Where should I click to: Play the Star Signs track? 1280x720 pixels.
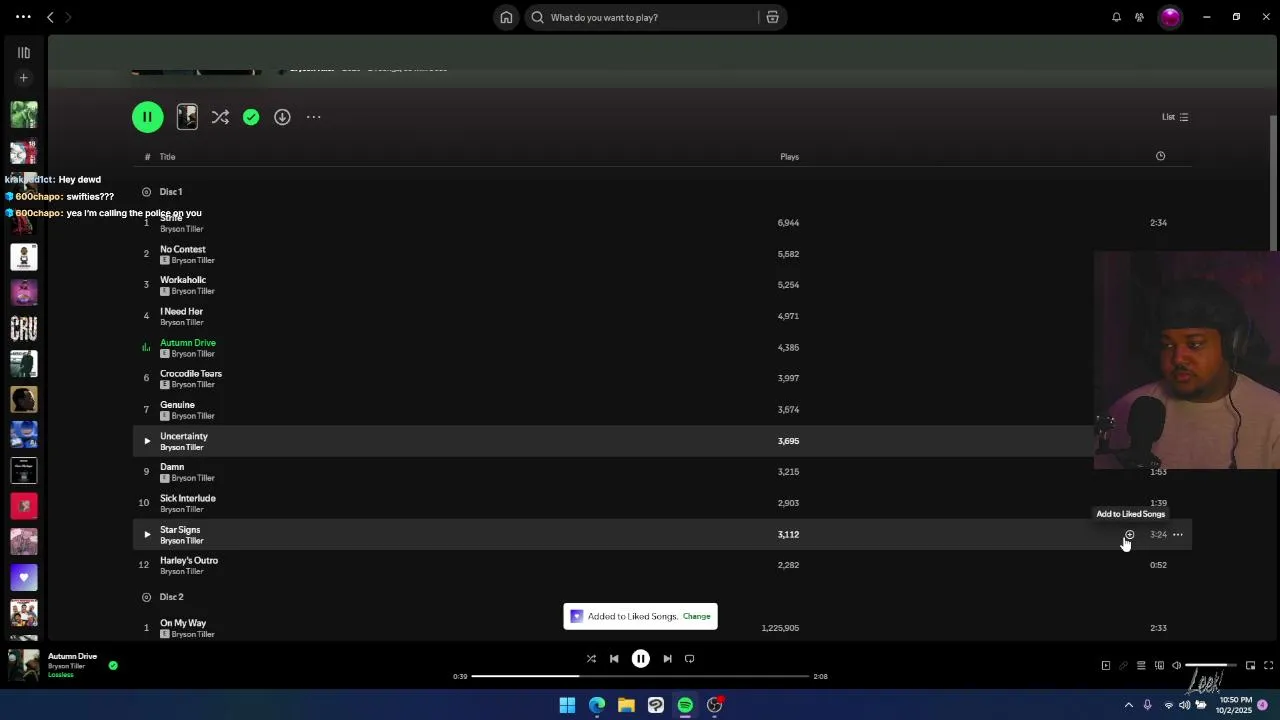point(147,534)
